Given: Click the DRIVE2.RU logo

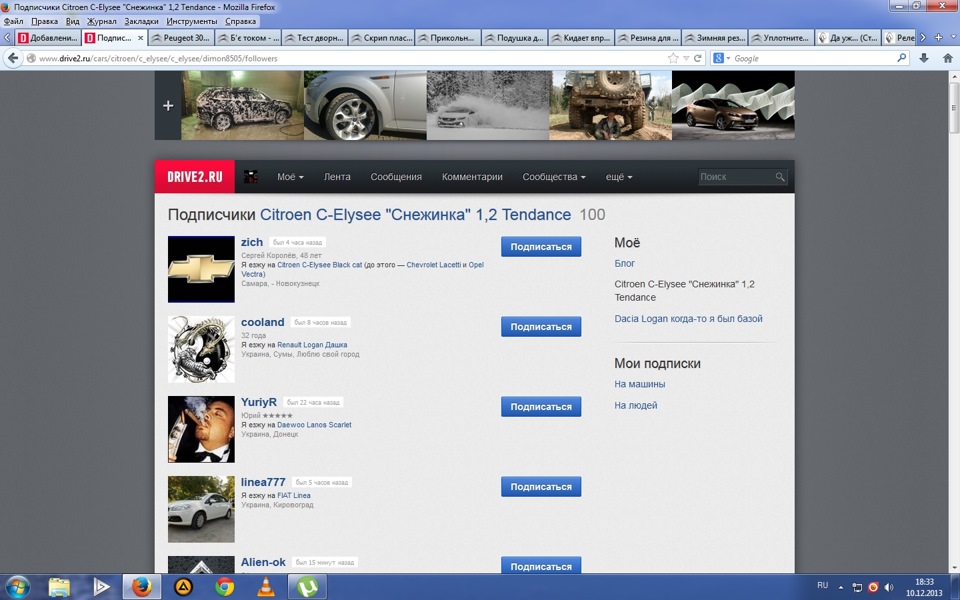Looking at the screenshot, I should click(x=195, y=177).
